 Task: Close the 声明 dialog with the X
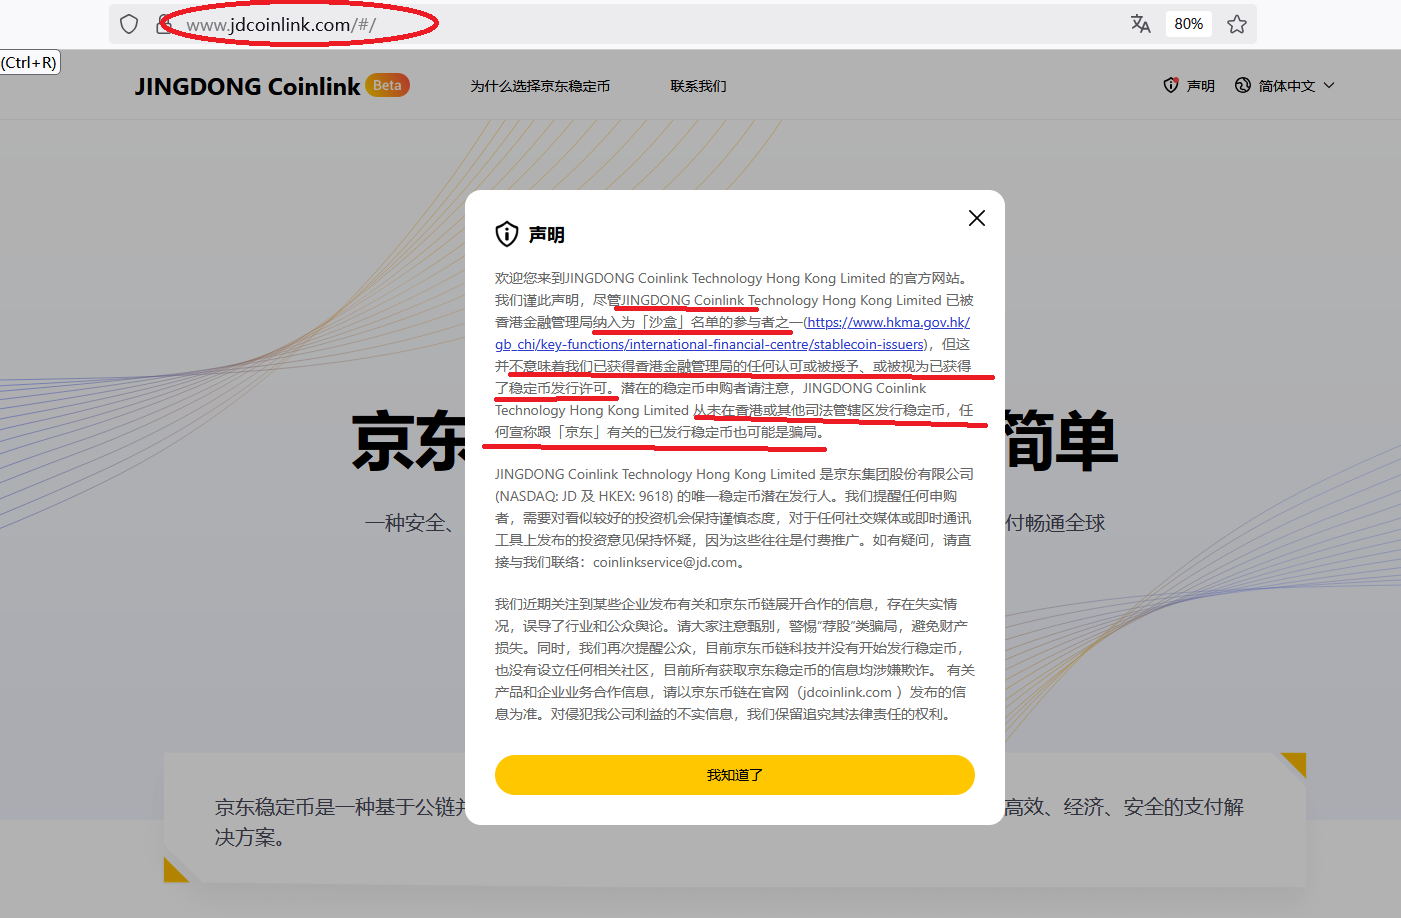coord(977,218)
